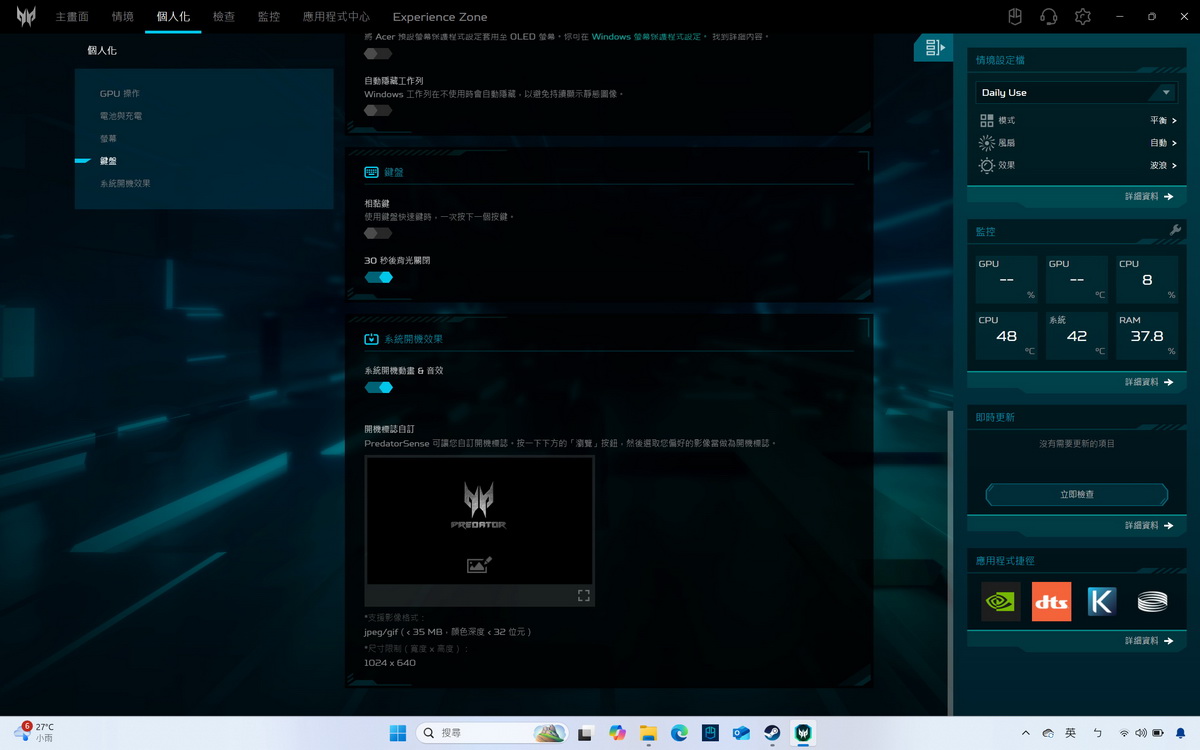Toggle the 相黏鍵 sticky keys switch
1200x750 pixels.
pyautogui.click(x=378, y=233)
